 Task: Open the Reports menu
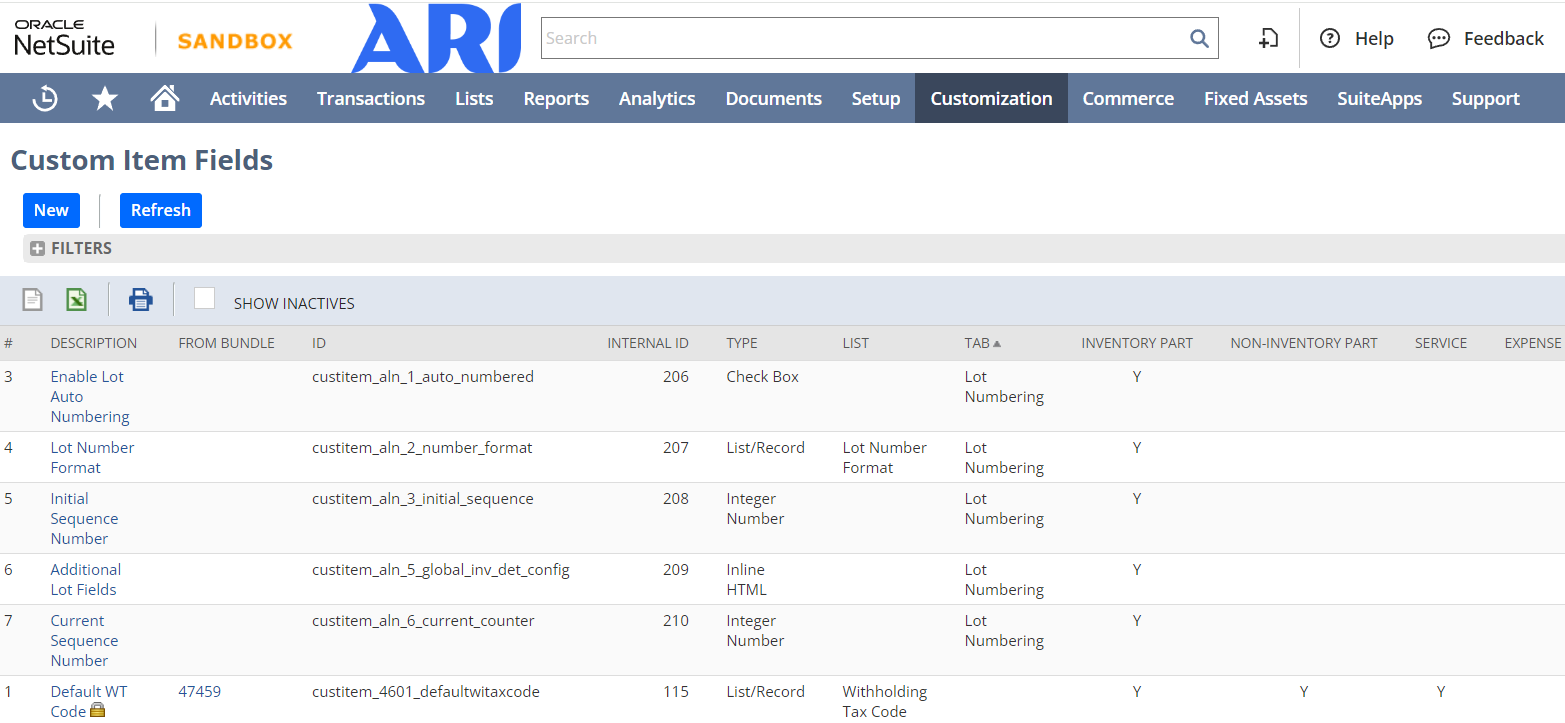pyautogui.click(x=556, y=98)
